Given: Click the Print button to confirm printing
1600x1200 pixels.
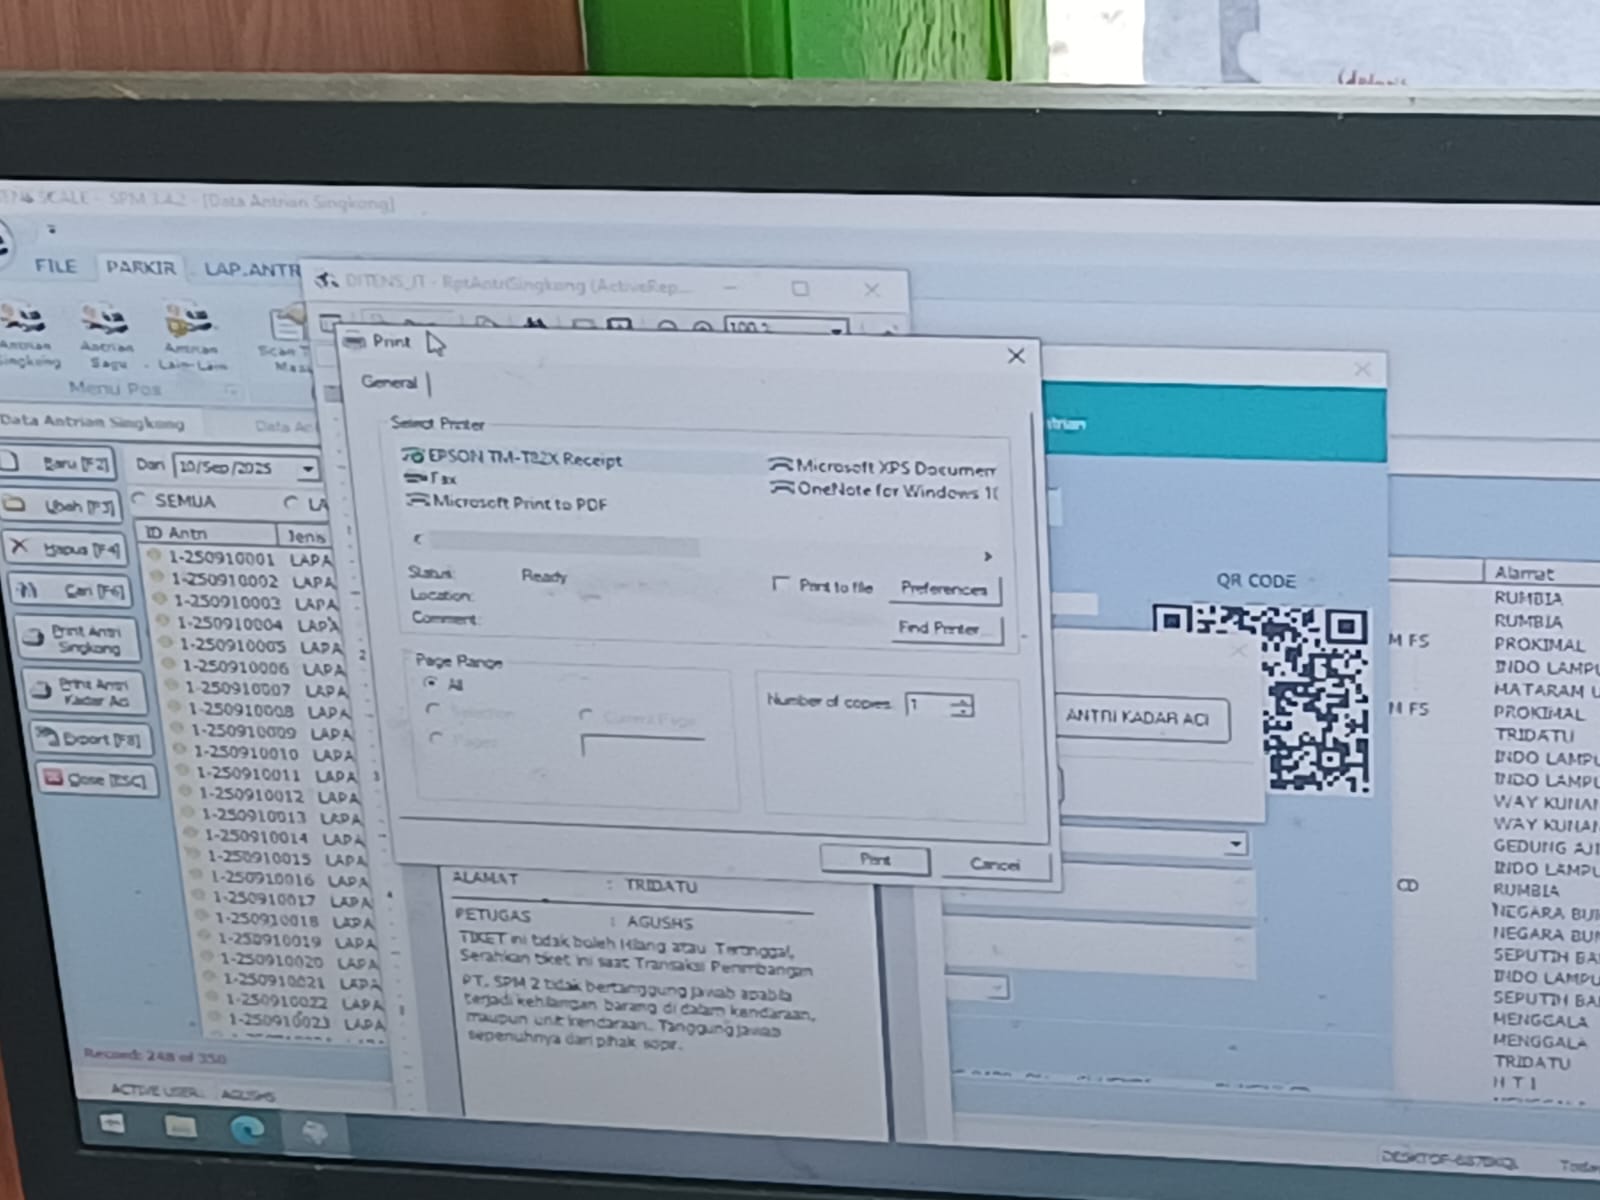Looking at the screenshot, I should pos(874,859).
